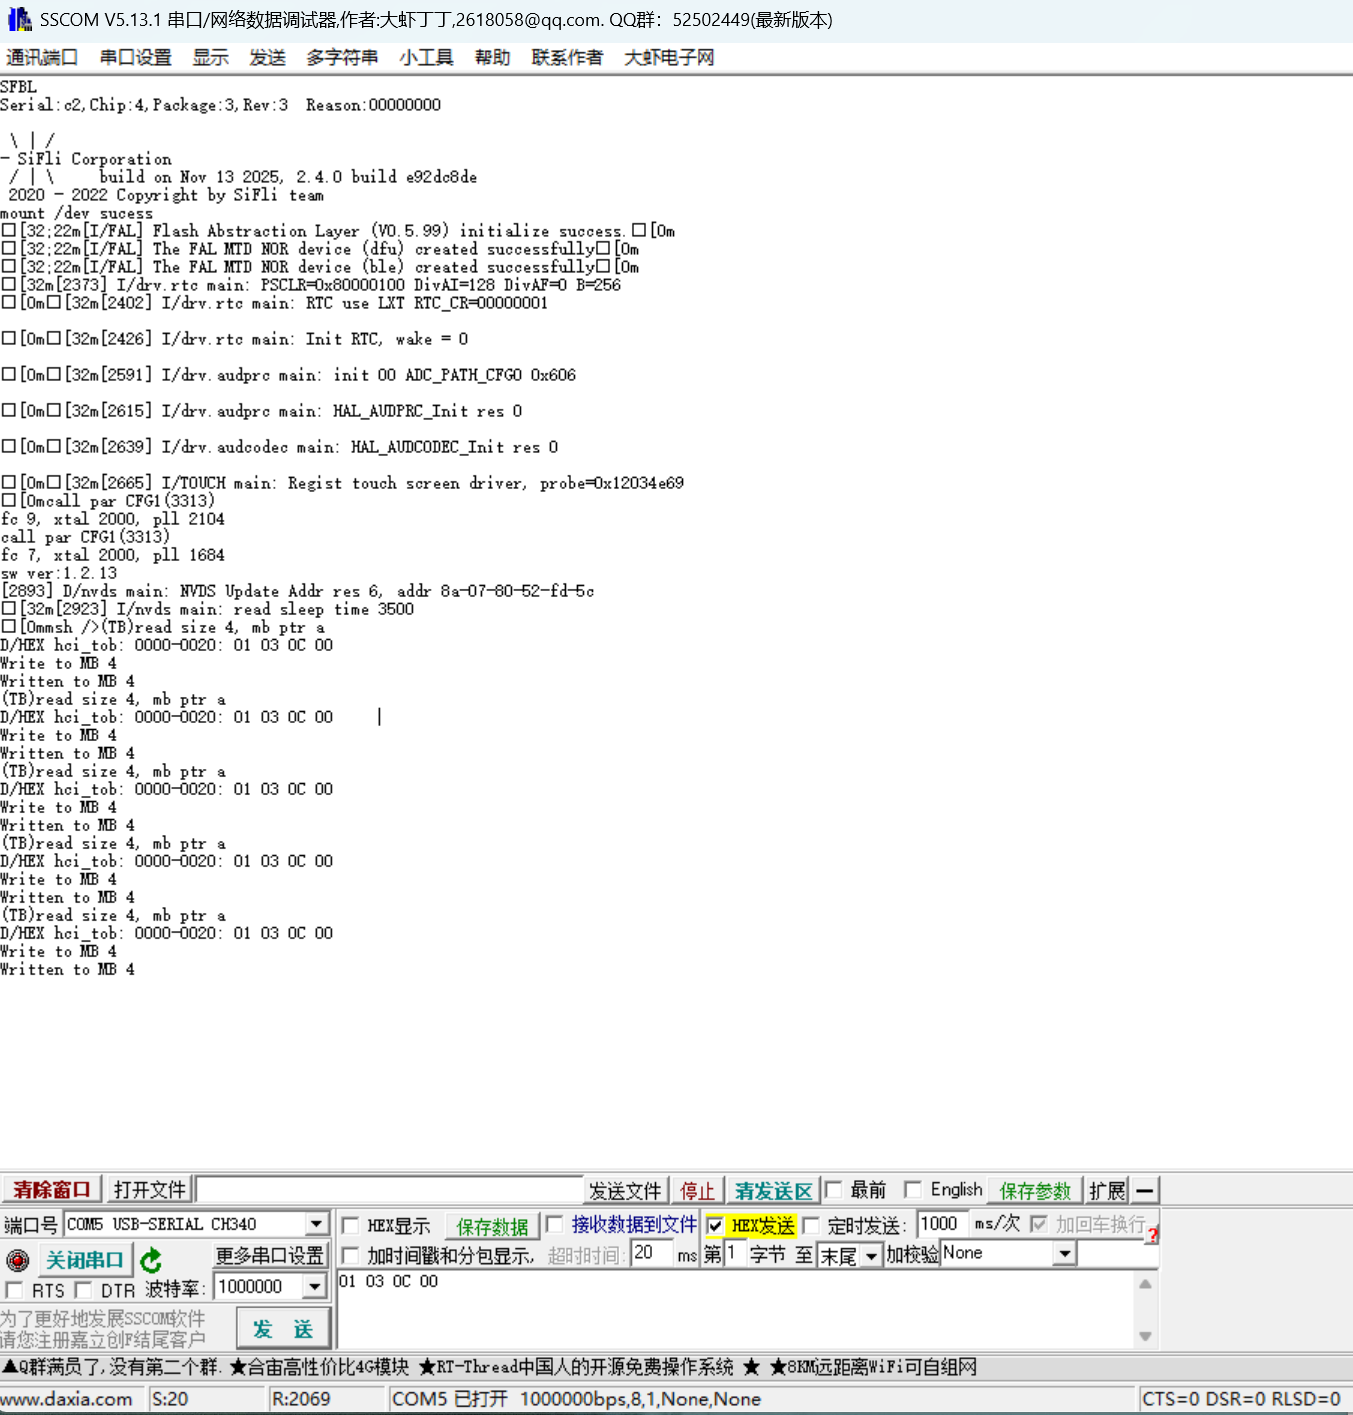The image size is (1353, 1415).
Task: Open the 串口设置 menu
Action: 136,57
